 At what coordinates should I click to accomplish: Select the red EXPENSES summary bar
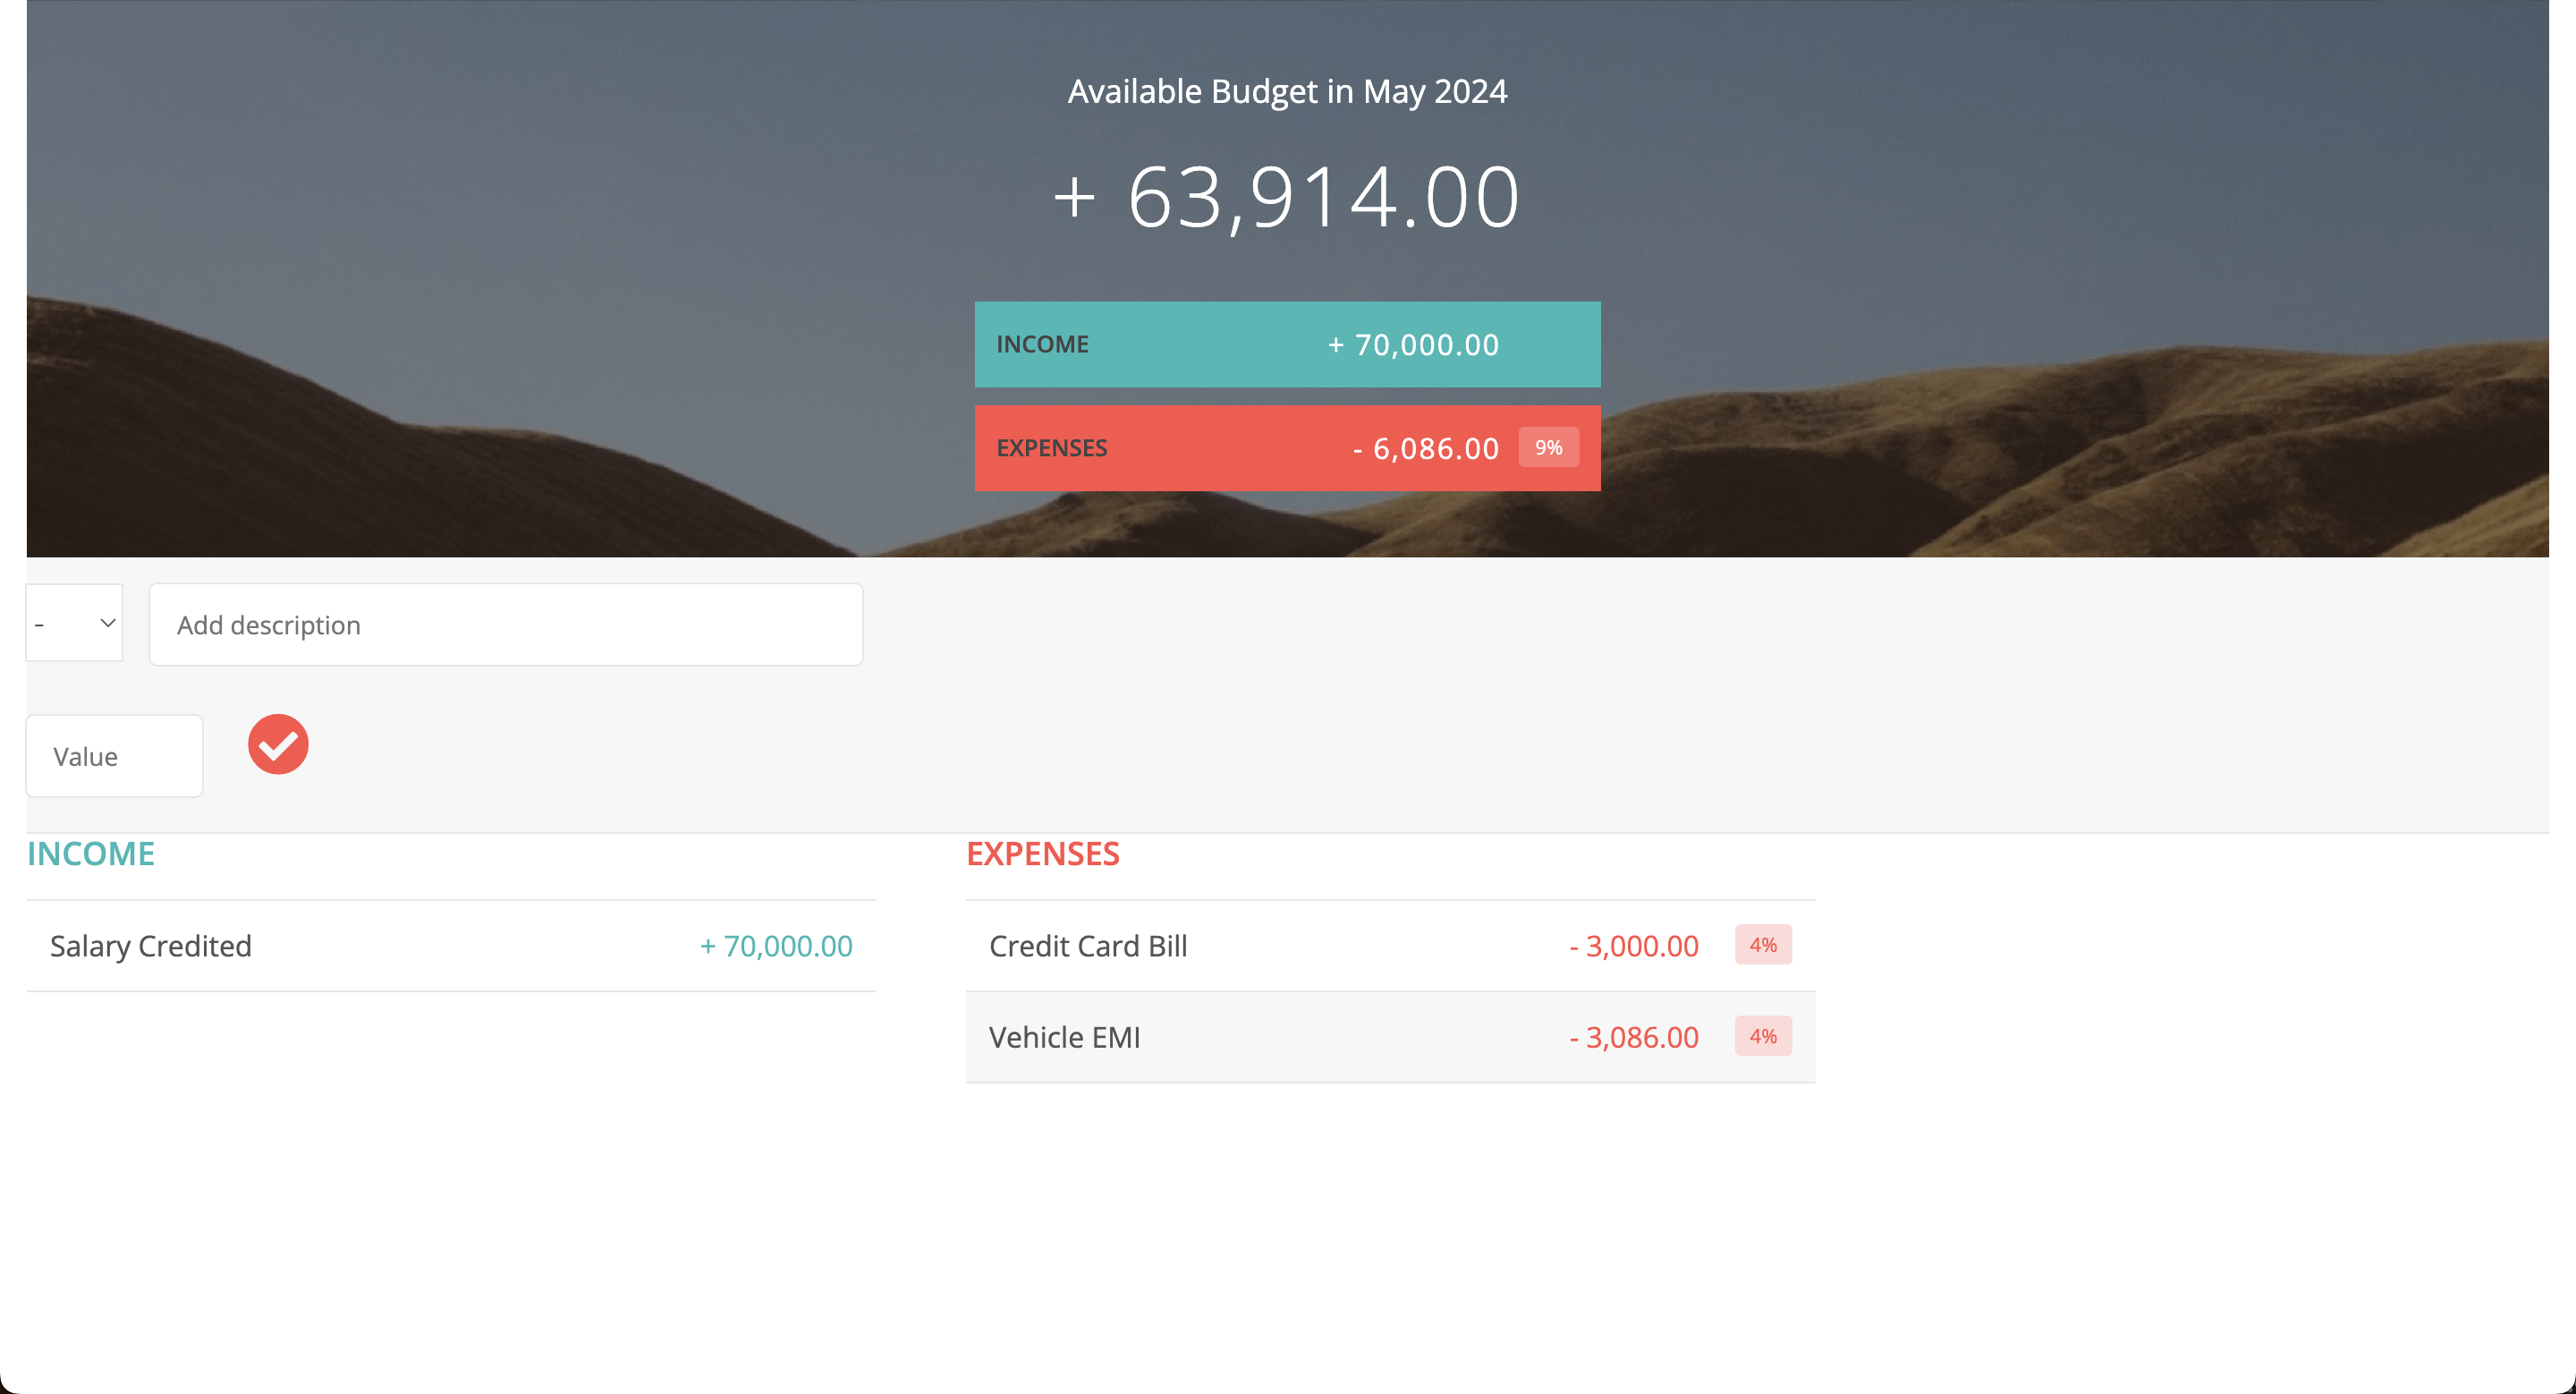(x=1287, y=448)
